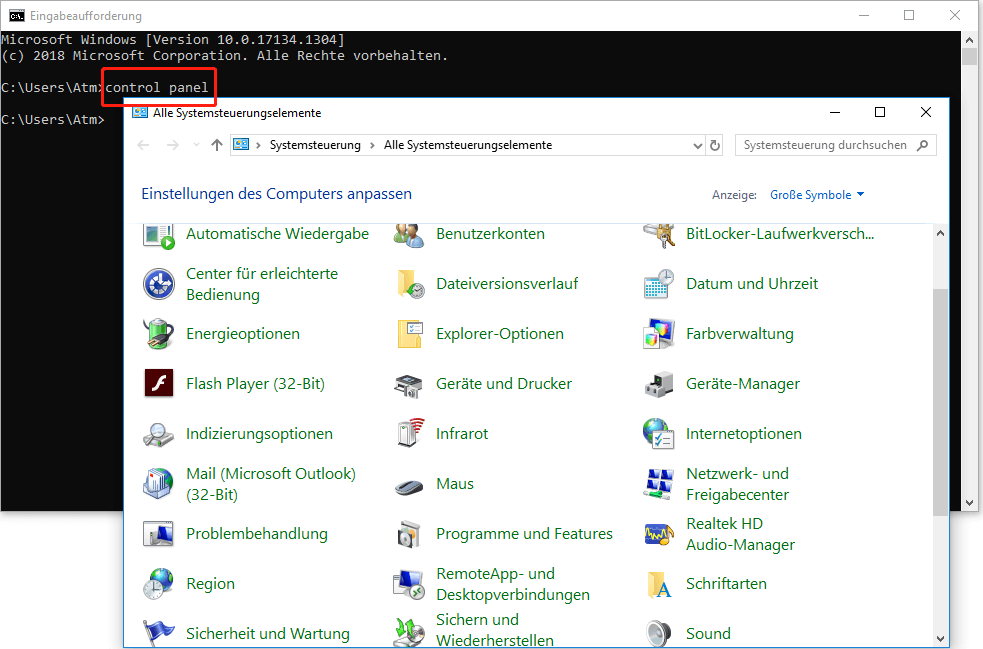The width and height of the screenshot is (983, 649).
Task: Click the Energieoptionen battery icon
Action: [159, 334]
